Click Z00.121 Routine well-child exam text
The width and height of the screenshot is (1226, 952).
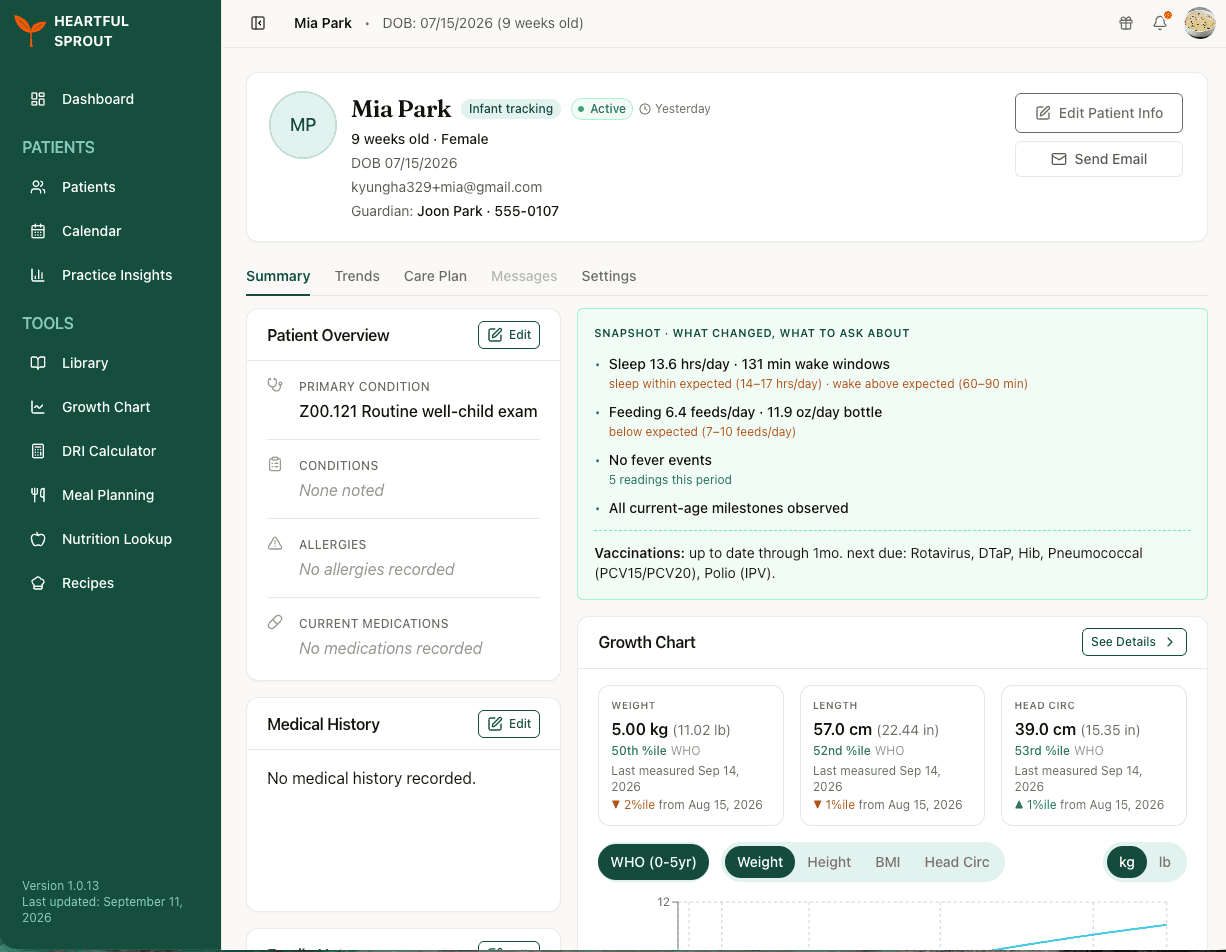(x=418, y=411)
